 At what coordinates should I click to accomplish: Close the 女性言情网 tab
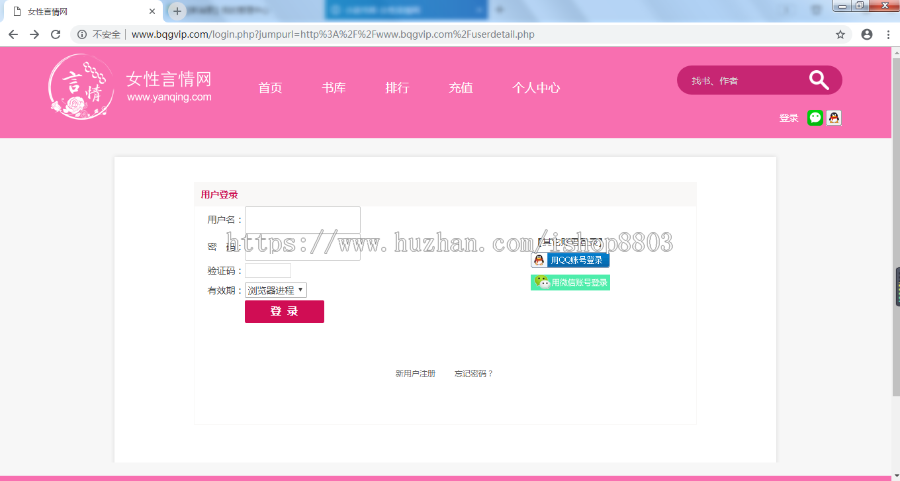152,11
